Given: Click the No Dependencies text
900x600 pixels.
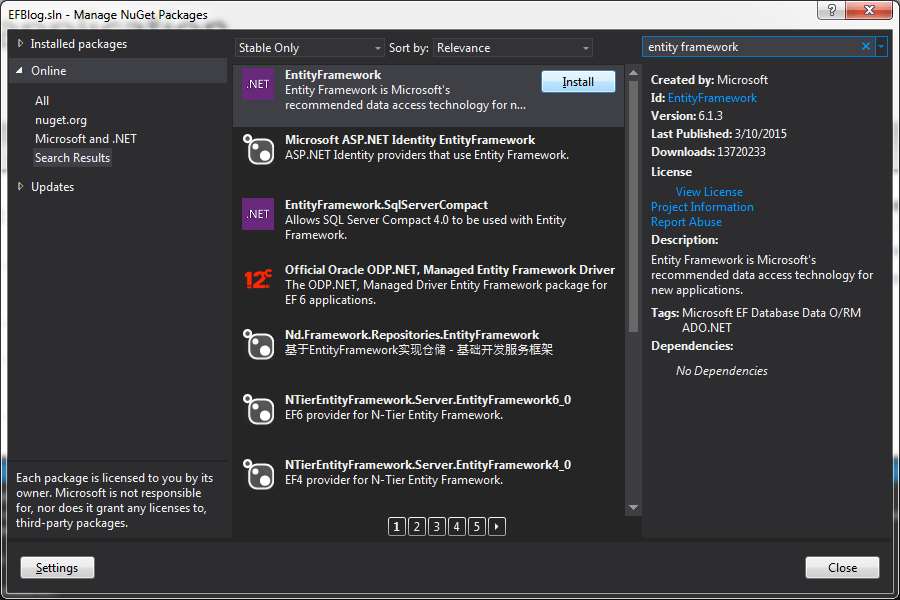Looking at the screenshot, I should click(721, 371).
